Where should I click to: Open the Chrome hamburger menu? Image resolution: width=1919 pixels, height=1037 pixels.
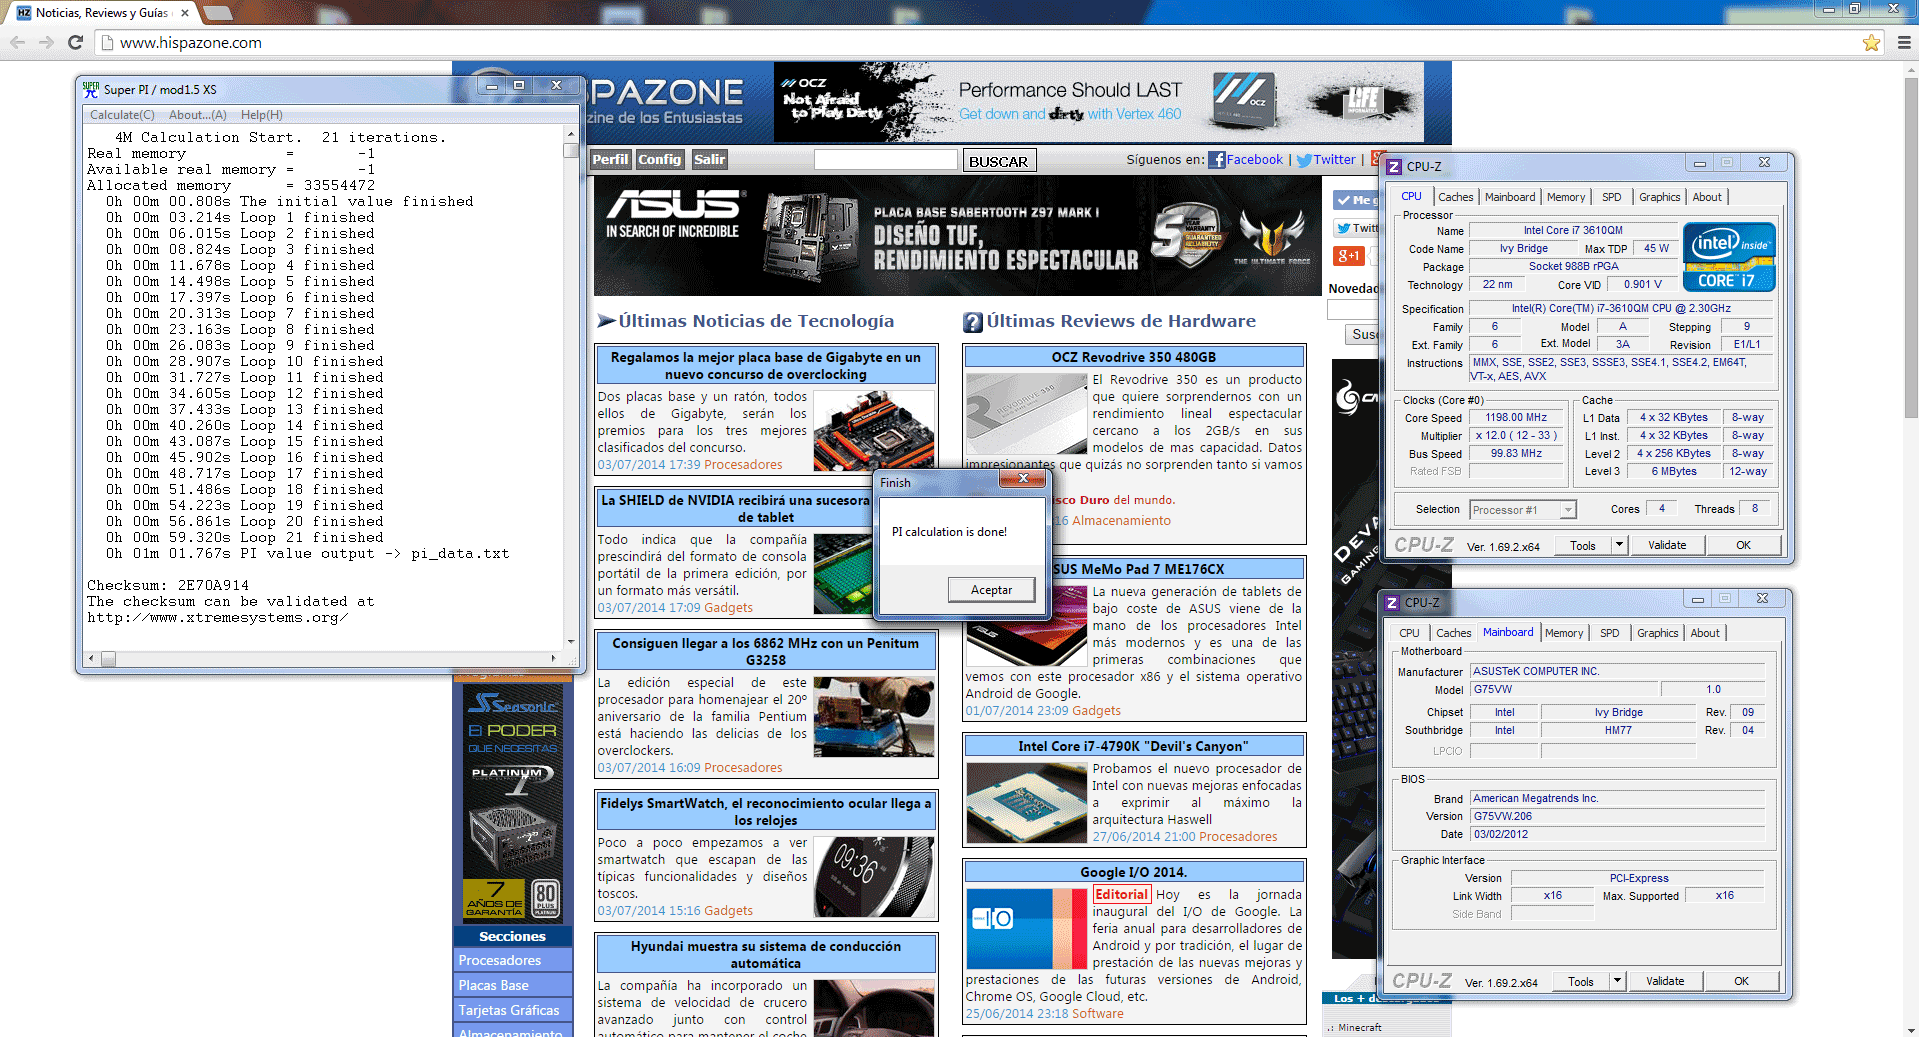(x=1904, y=42)
